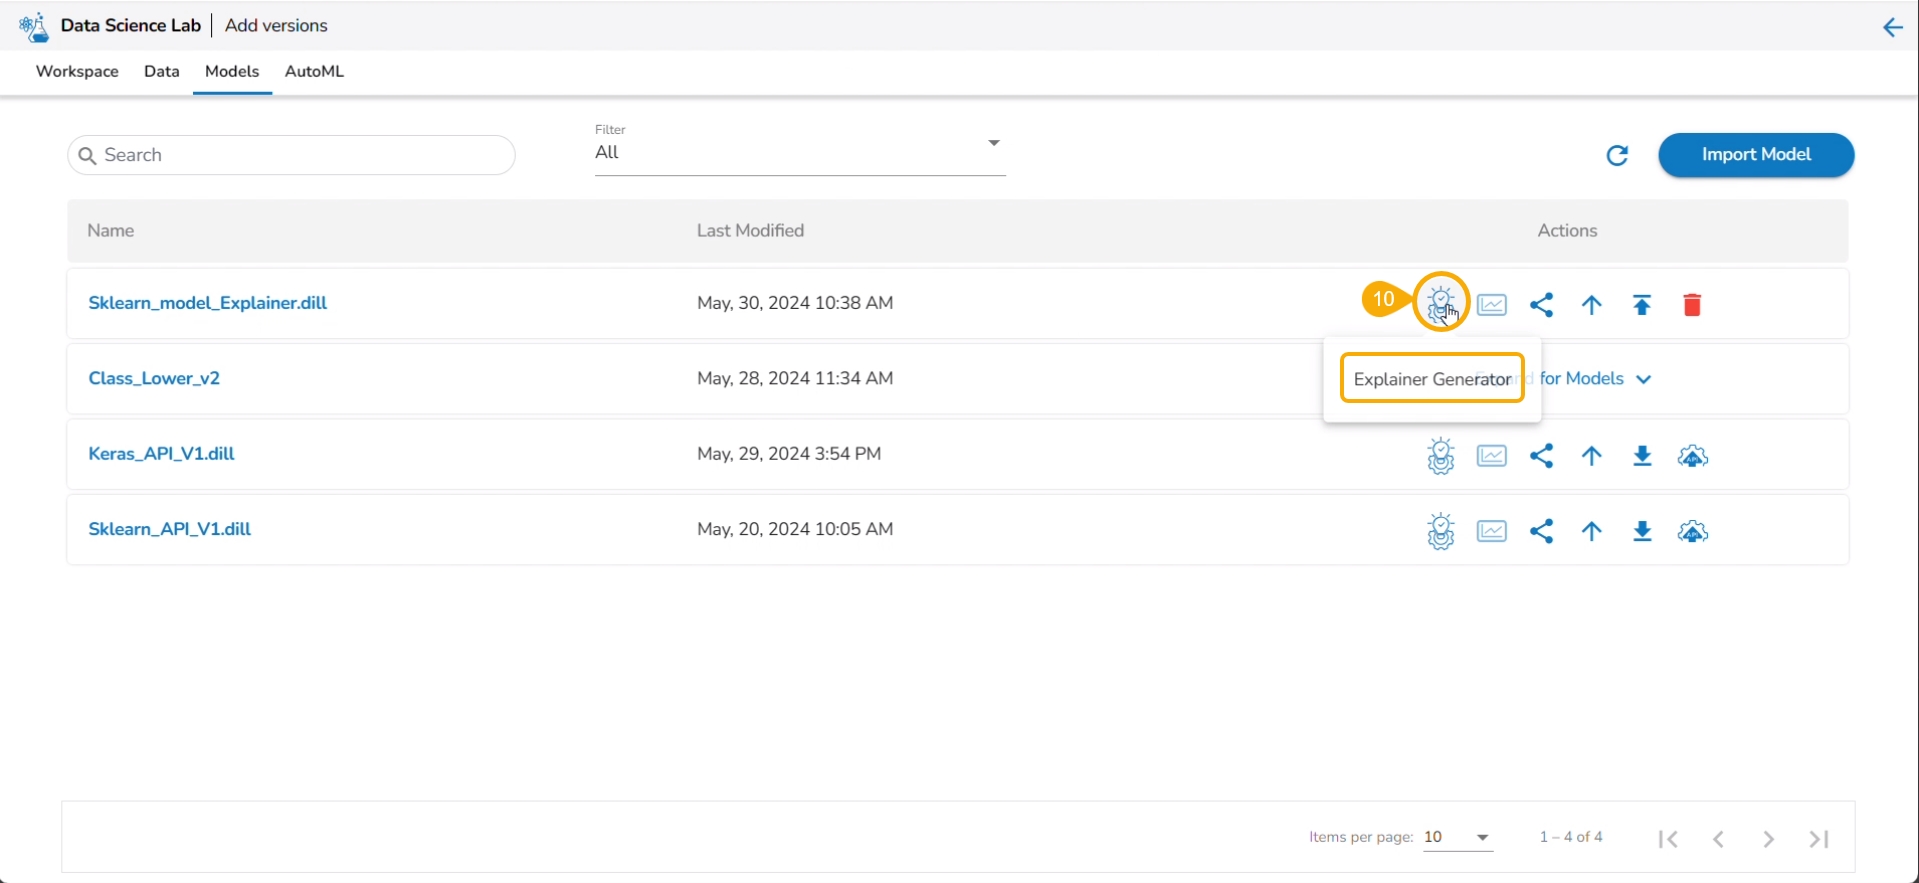Click the model Search field
This screenshot has width=1919, height=883.
coord(291,155)
